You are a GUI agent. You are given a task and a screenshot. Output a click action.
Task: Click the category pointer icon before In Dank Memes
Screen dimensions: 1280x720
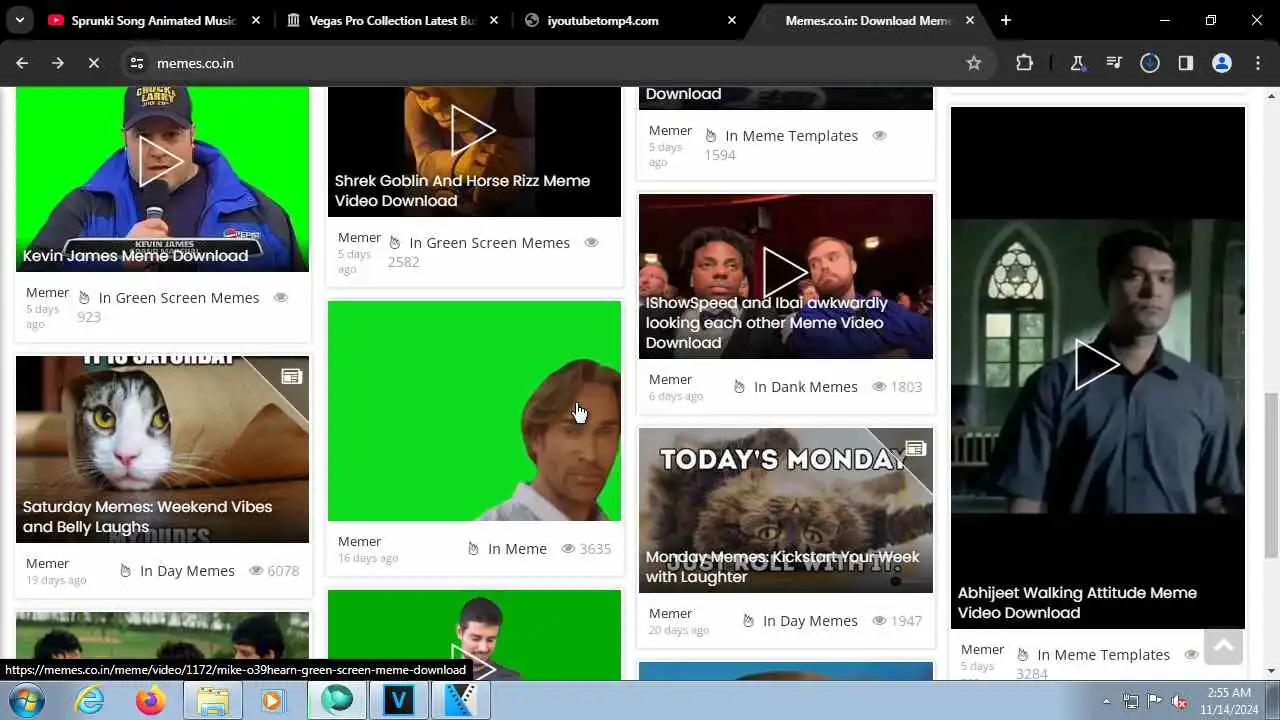pos(739,387)
